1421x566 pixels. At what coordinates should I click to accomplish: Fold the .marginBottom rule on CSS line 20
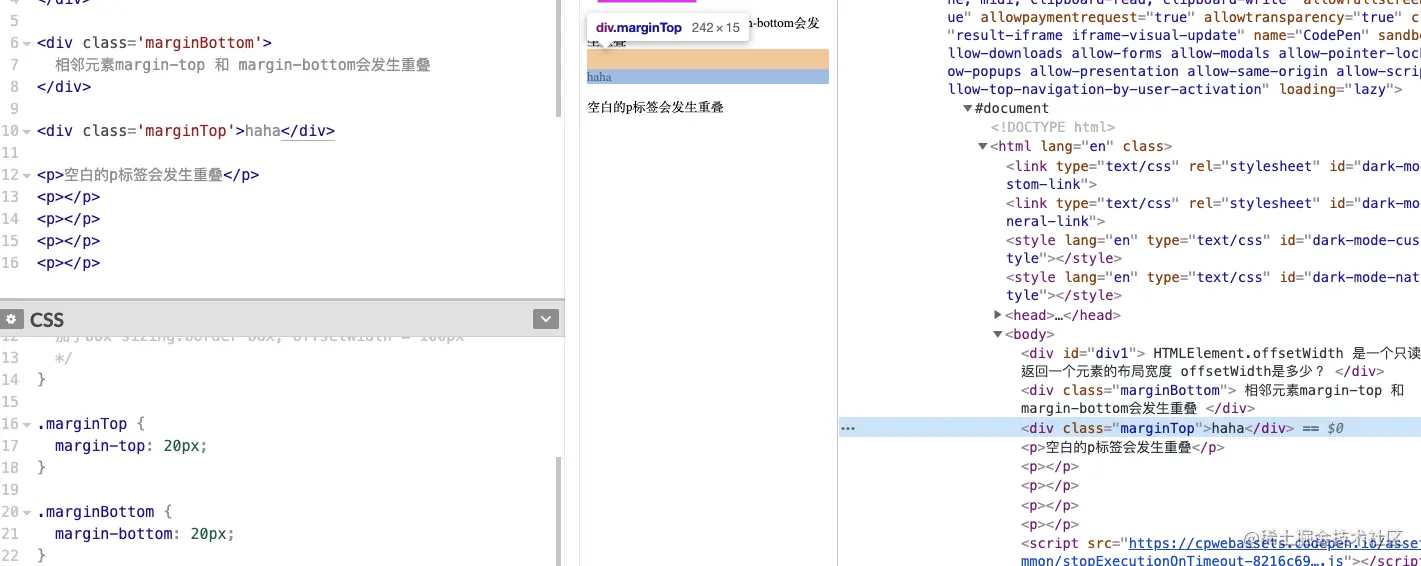coord(27,512)
